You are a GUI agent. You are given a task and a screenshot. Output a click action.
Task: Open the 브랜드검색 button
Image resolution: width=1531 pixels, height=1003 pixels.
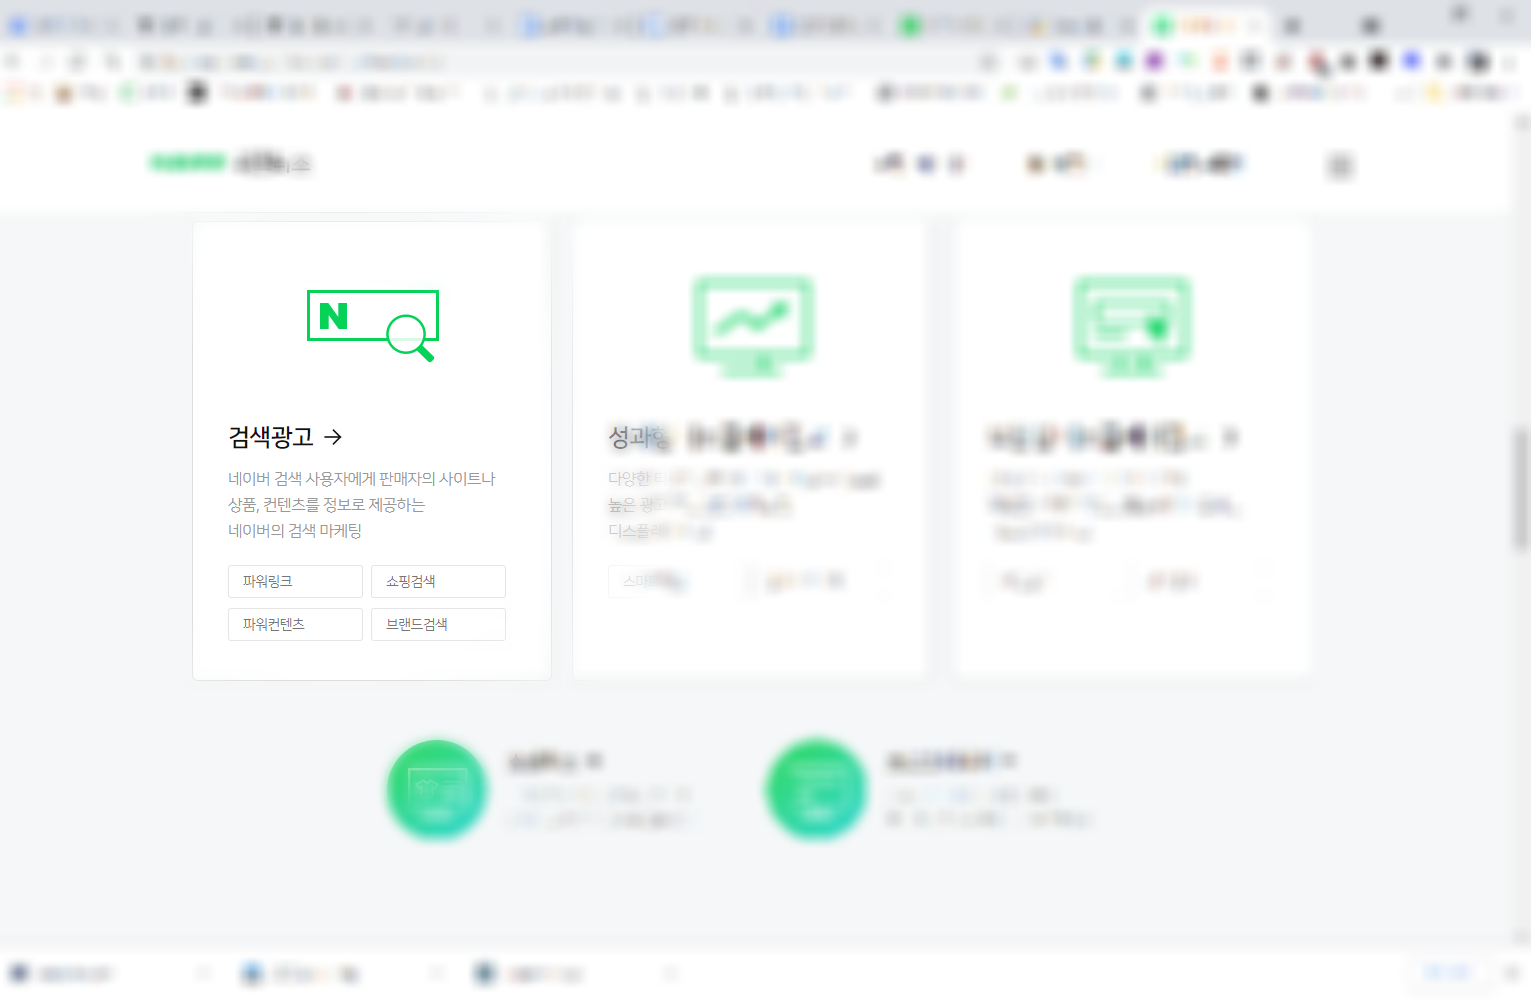click(x=438, y=624)
